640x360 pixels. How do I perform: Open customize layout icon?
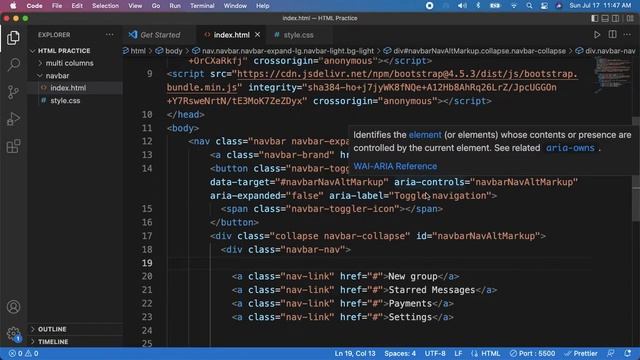click(630, 18)
